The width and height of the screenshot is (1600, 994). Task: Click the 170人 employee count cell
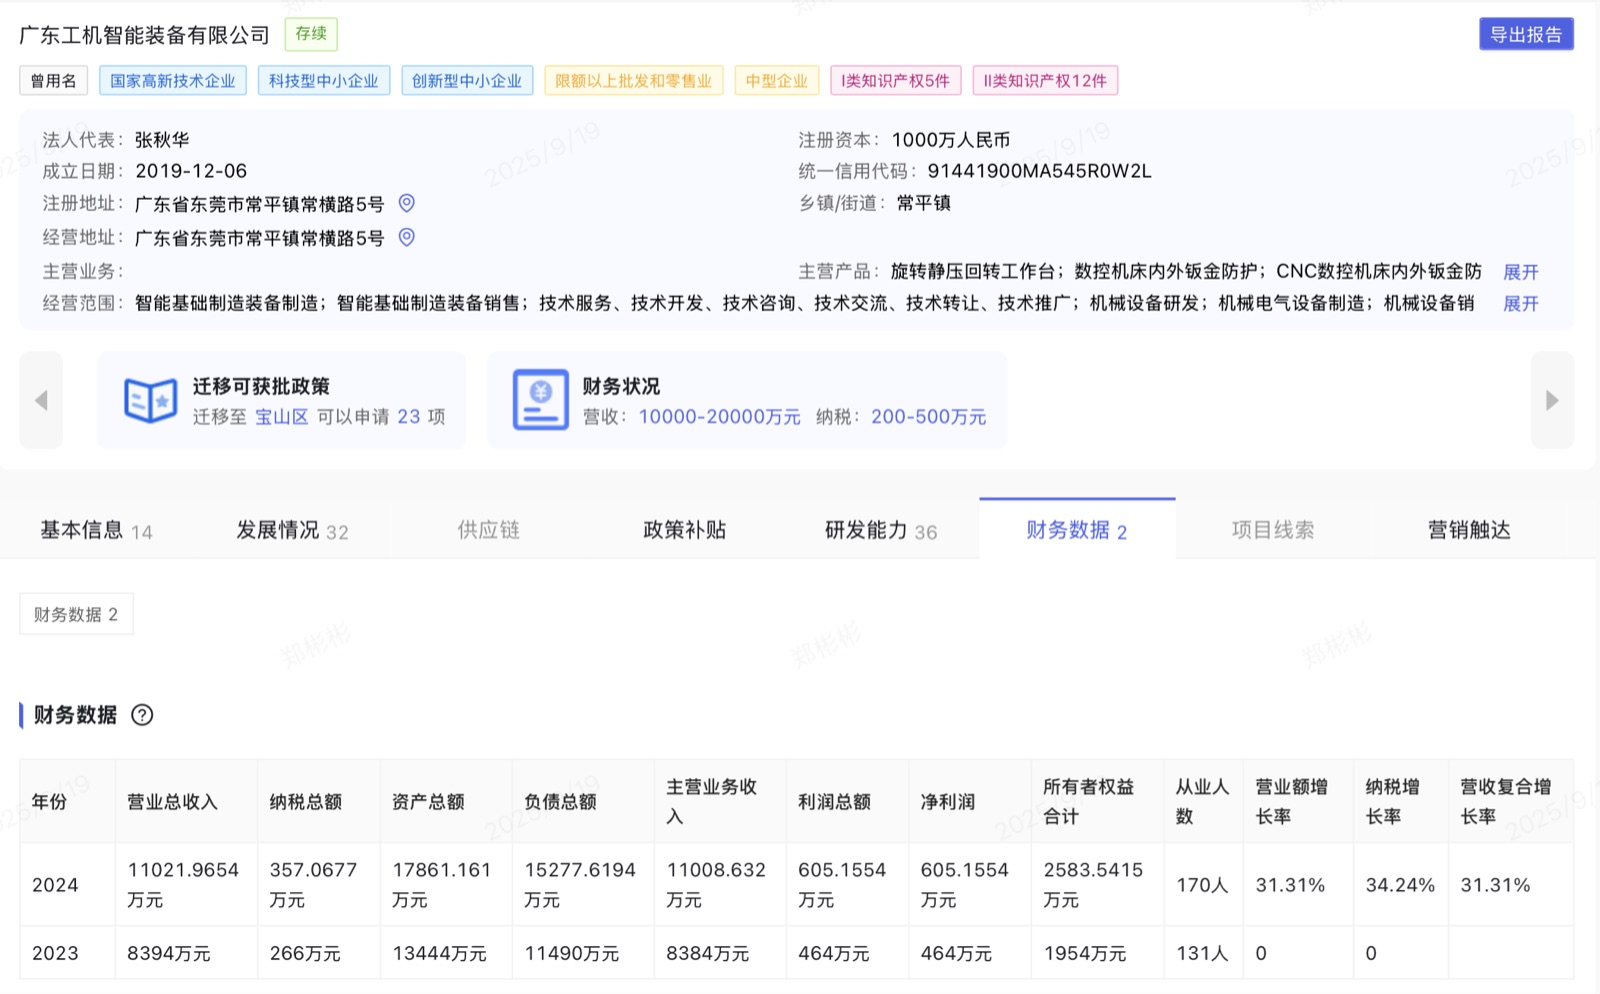point(1202,885)
